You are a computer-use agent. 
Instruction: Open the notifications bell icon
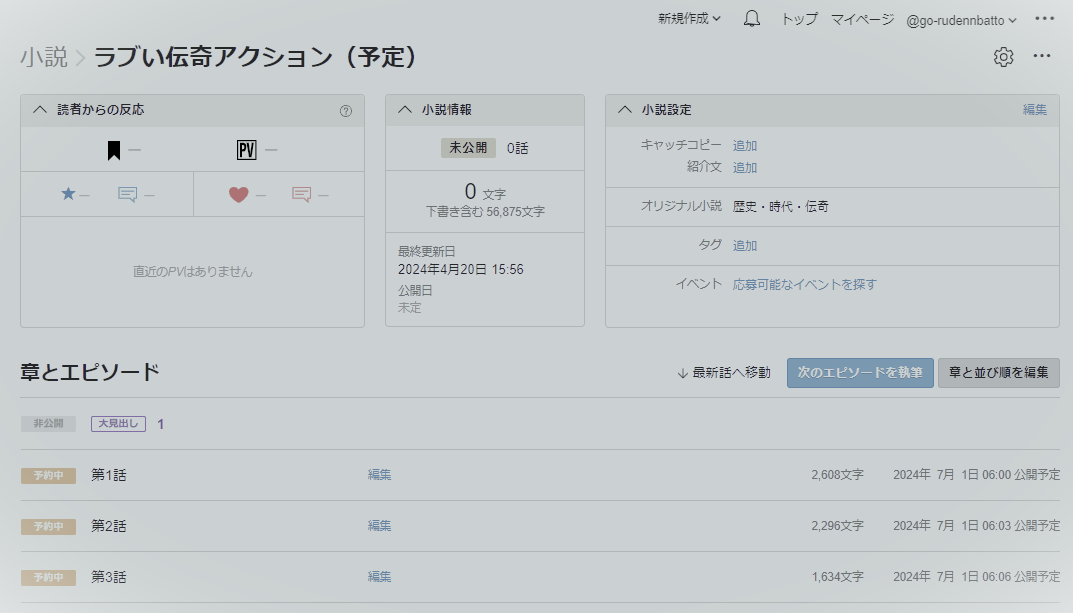point(752,19)
